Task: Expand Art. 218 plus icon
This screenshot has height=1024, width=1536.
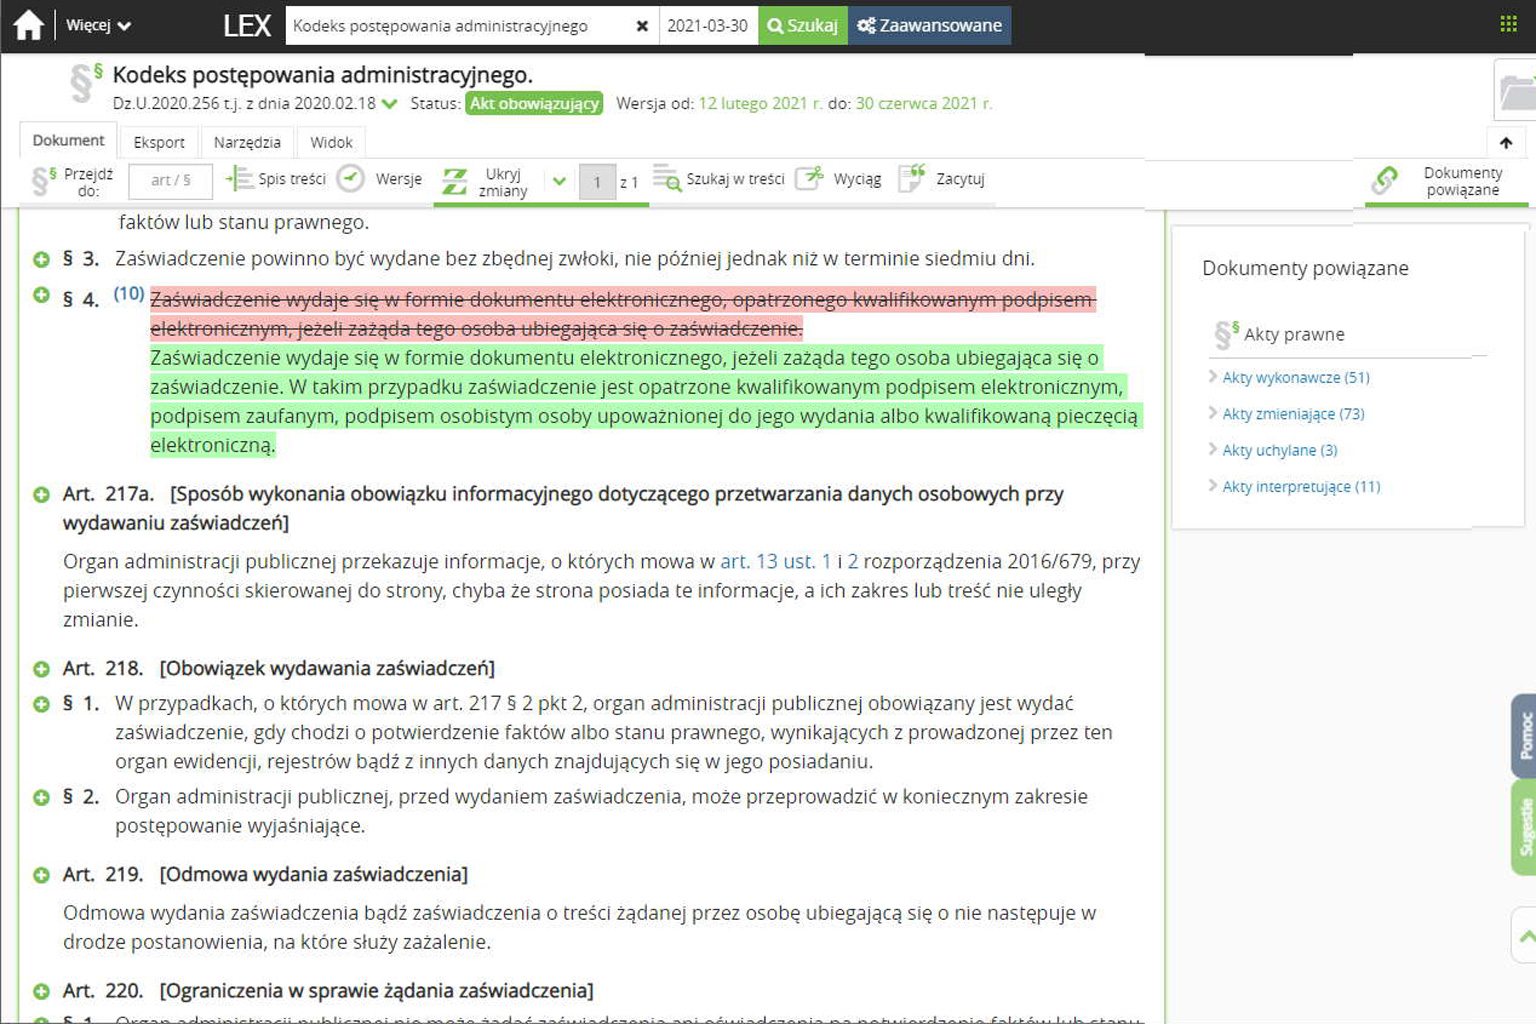Action: pyautogui.click(x=41, y=669)
